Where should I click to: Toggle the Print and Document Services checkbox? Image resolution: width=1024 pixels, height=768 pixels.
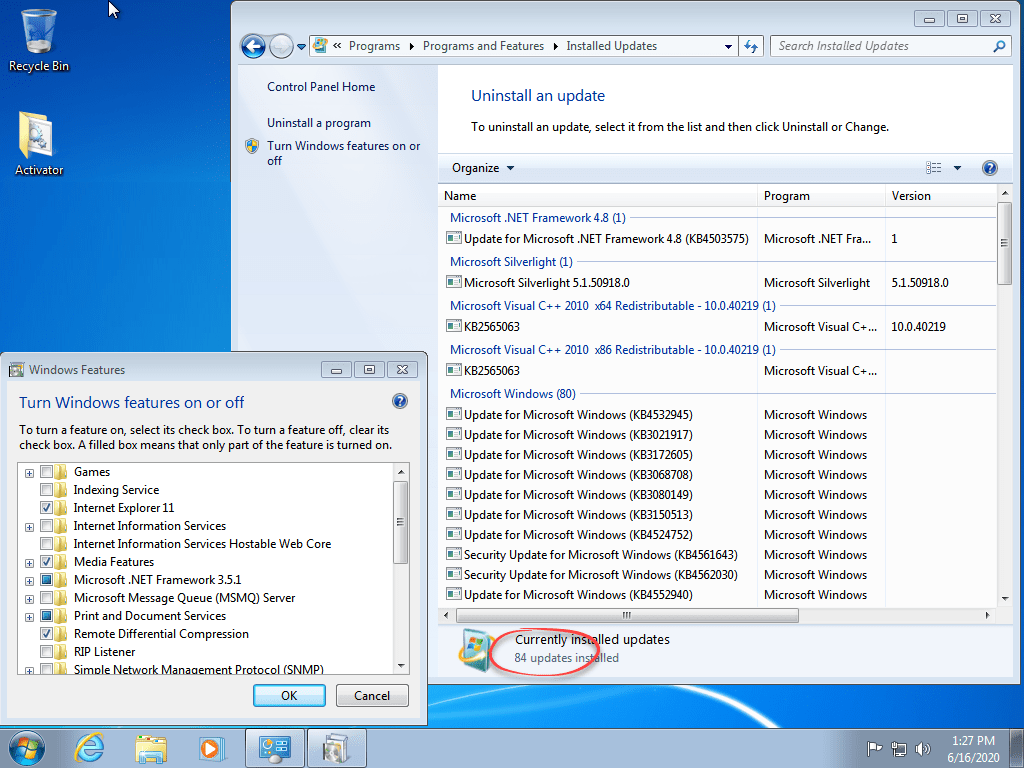click(46, 615)
